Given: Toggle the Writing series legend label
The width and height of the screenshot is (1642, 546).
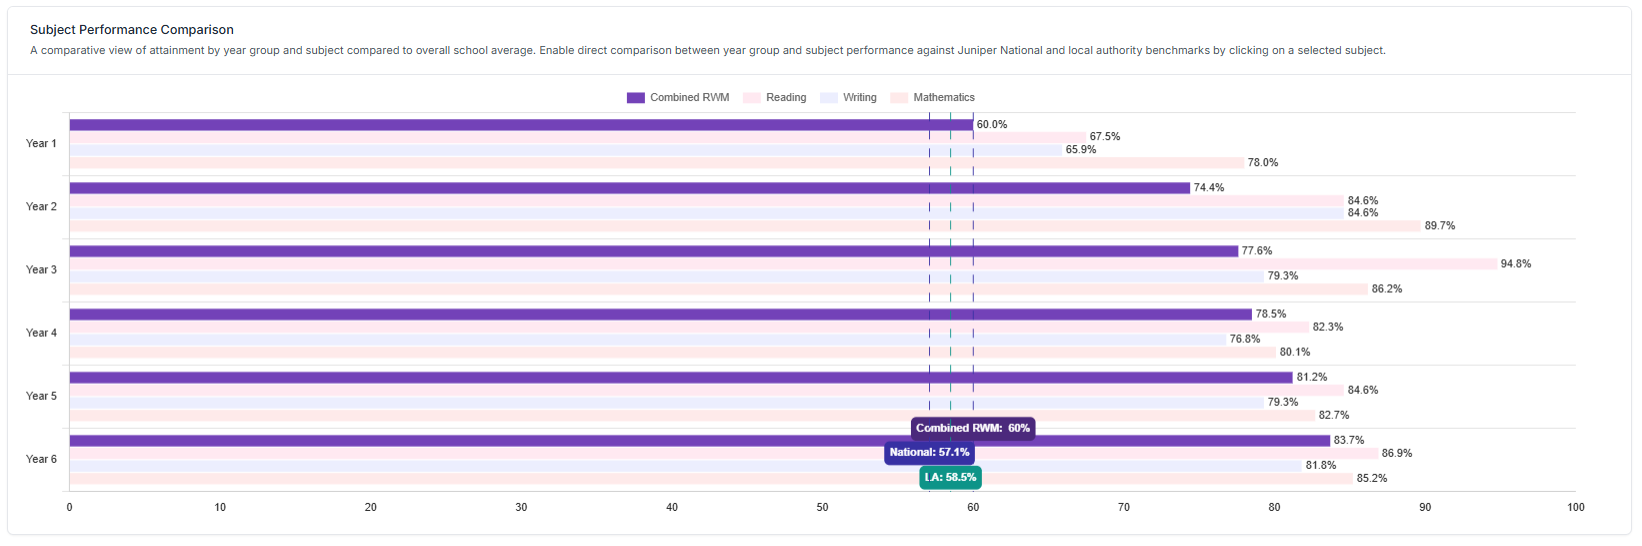Looking at the screenshot, I should pyautogui.click(x=859, y=98).
